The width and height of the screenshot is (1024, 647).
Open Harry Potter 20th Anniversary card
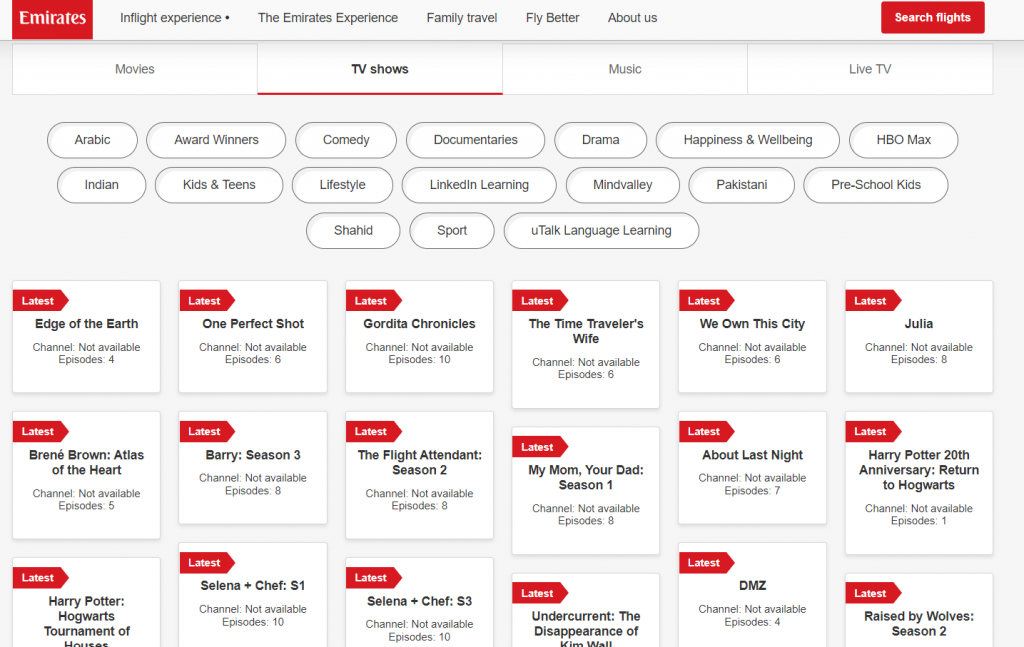(x=919, y=483)
